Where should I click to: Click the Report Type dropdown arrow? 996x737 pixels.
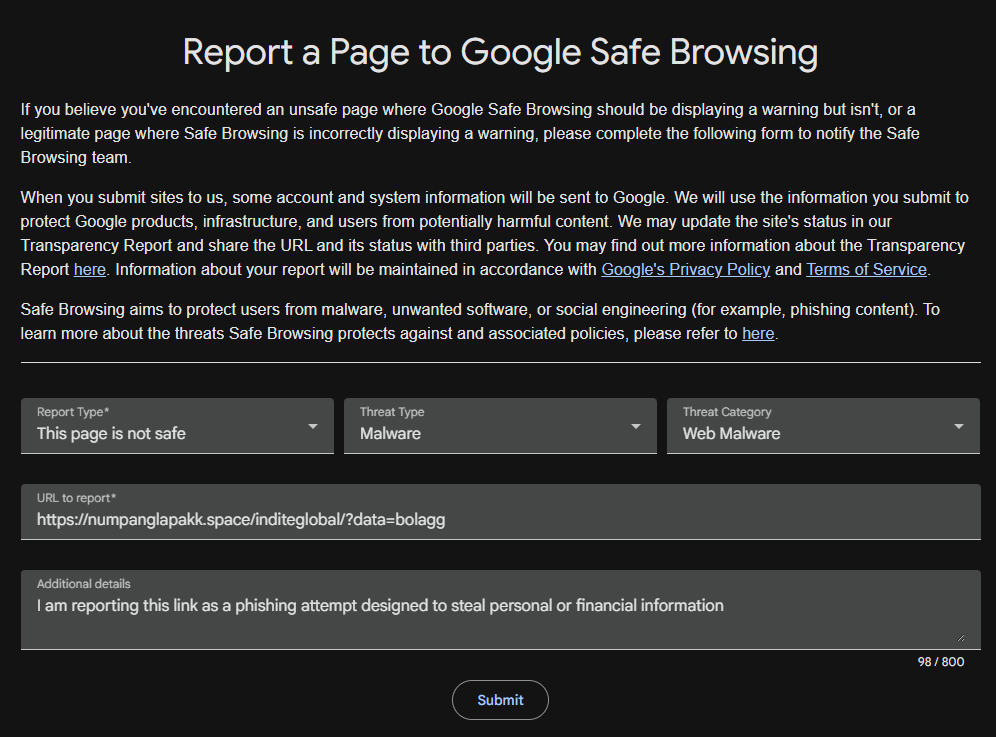pos(313,426)
